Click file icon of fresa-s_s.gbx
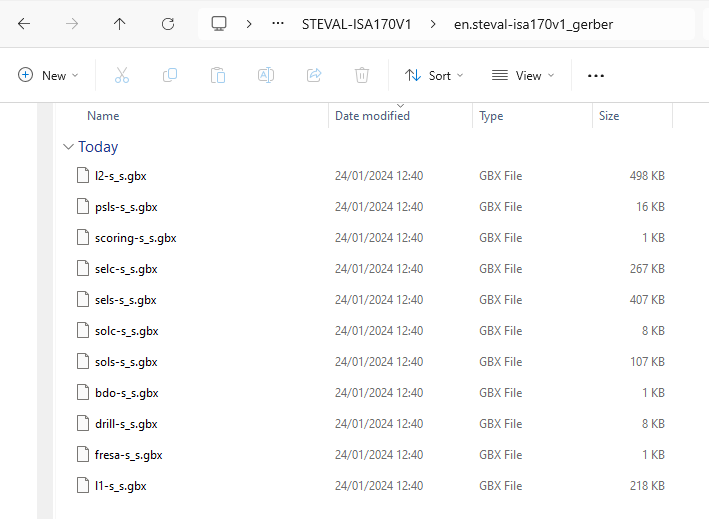Screen dimensions: 709x519 (x=83, y=454)
